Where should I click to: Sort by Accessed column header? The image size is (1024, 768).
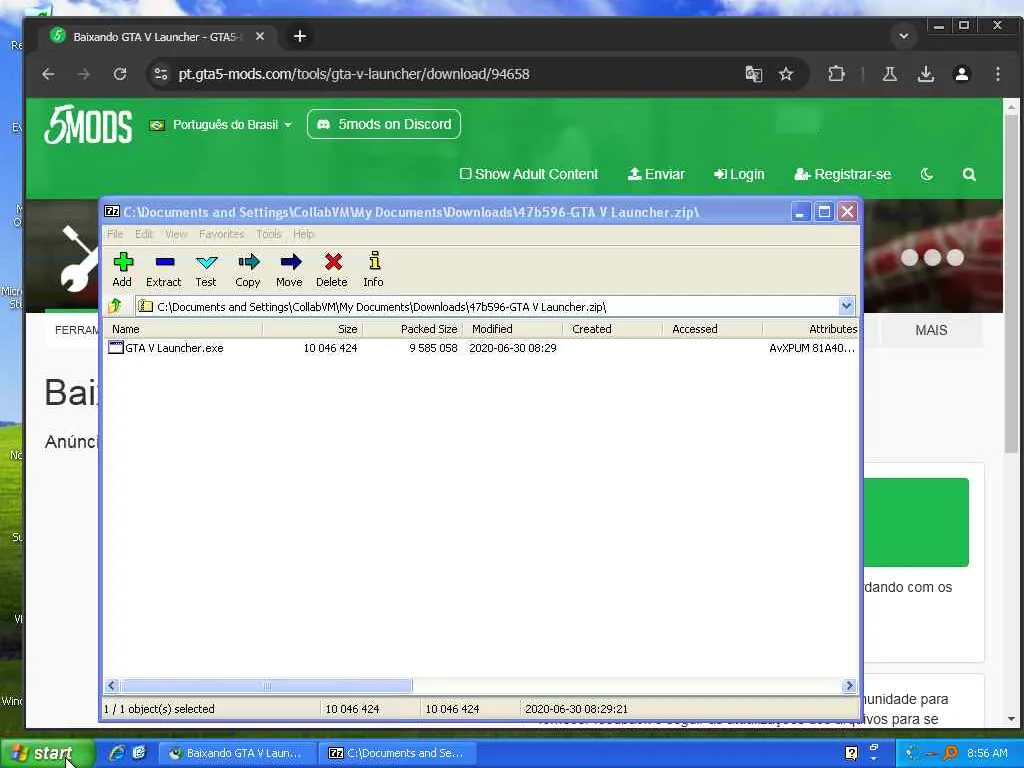click(712, 329)
